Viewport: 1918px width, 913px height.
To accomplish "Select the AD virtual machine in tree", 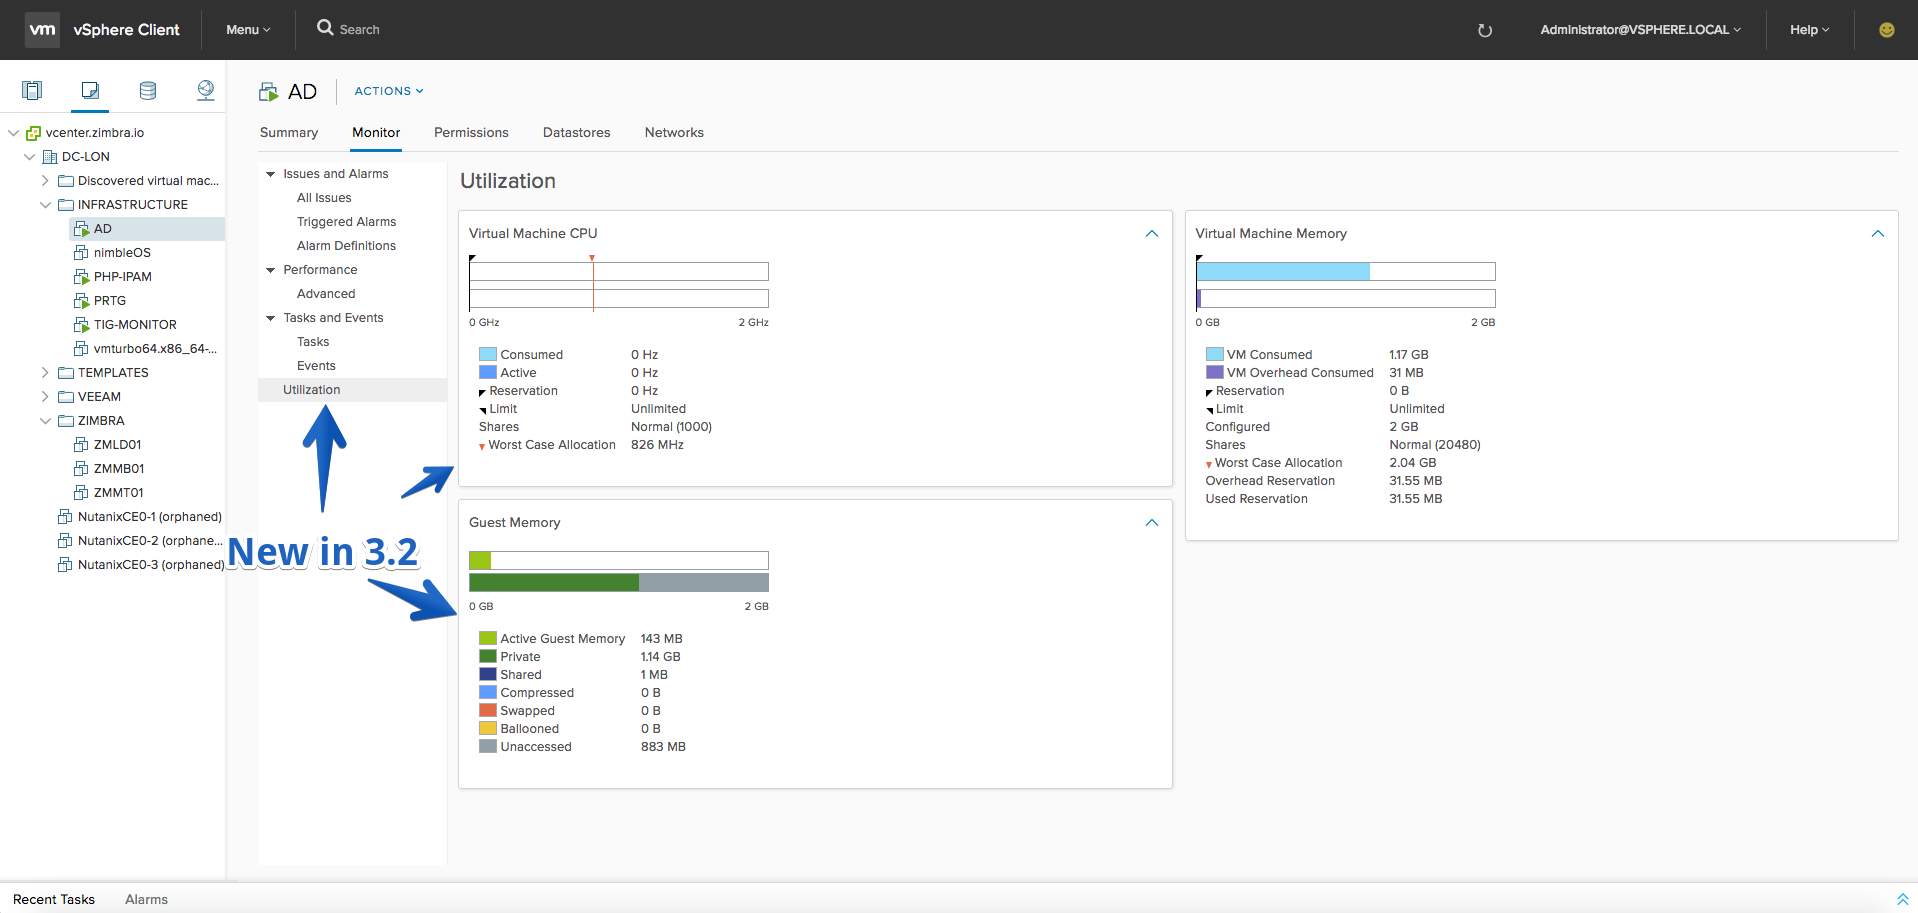I will tap(147, 229).
